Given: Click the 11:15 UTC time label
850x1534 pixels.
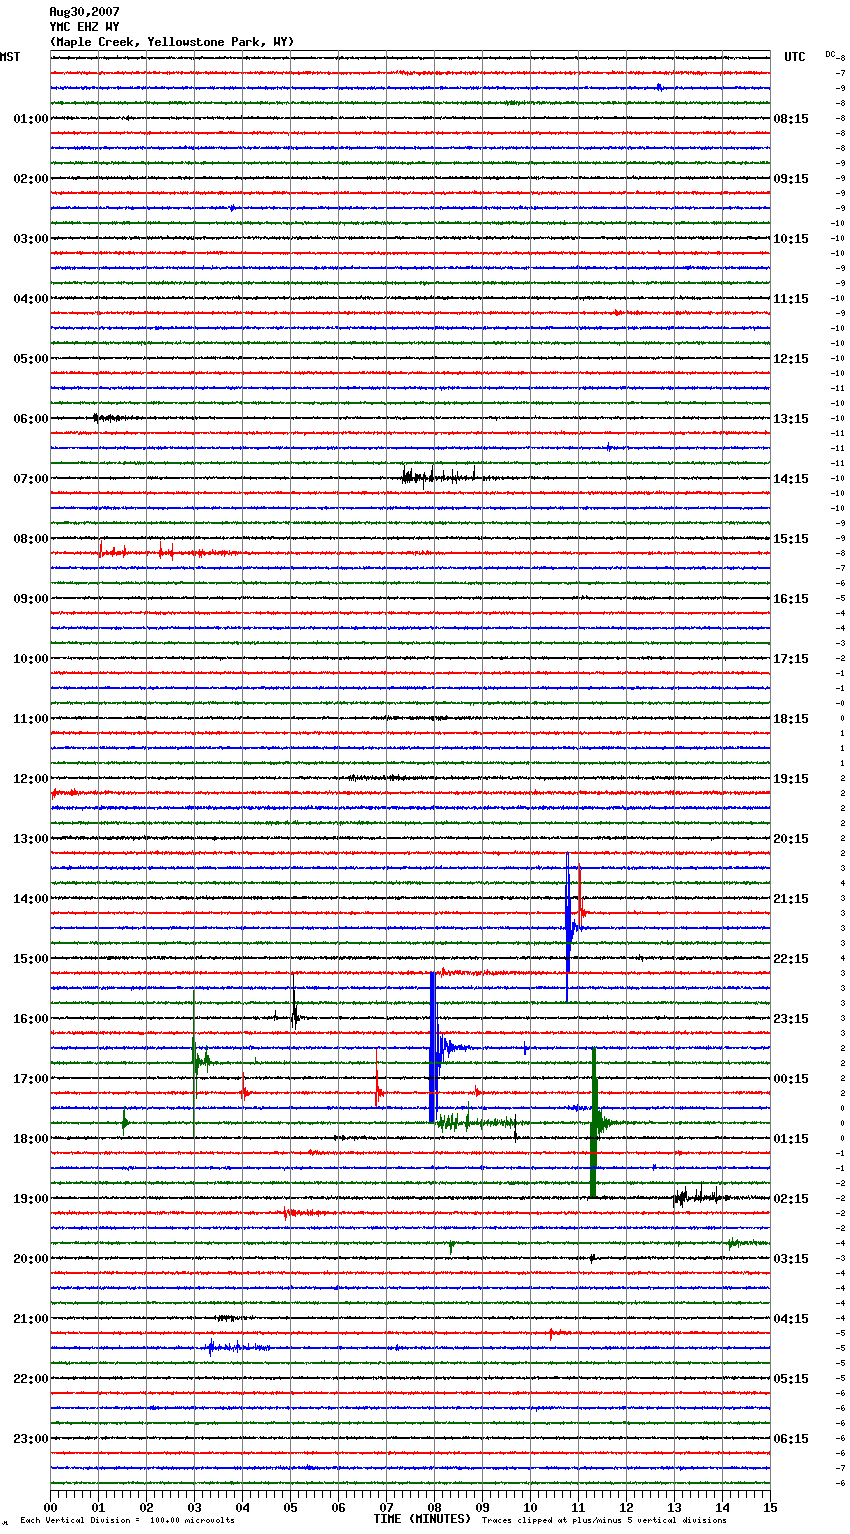Looking at the screenshot, I should click(x=791, y=299).
